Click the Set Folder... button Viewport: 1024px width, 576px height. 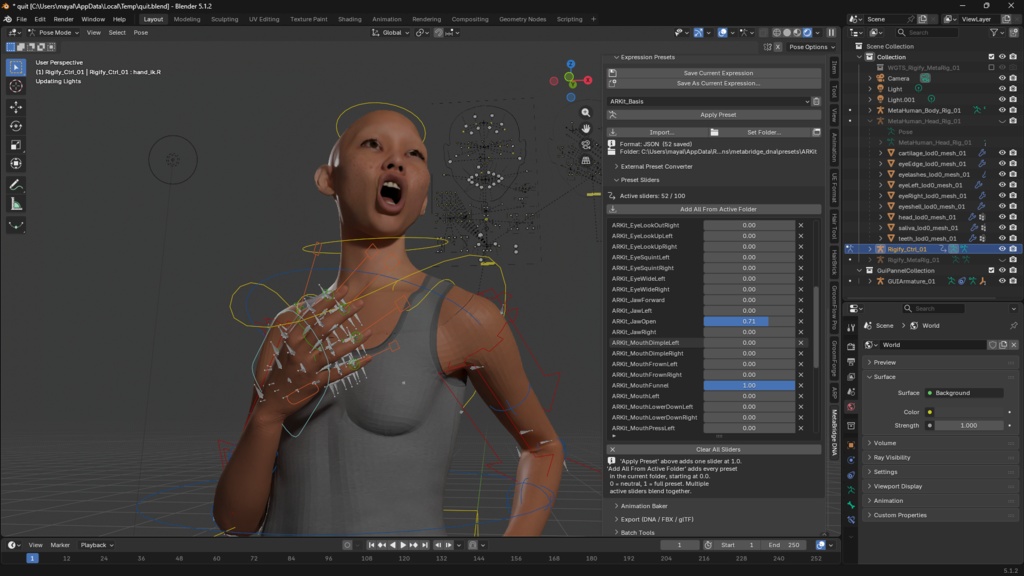pos(760,132)
